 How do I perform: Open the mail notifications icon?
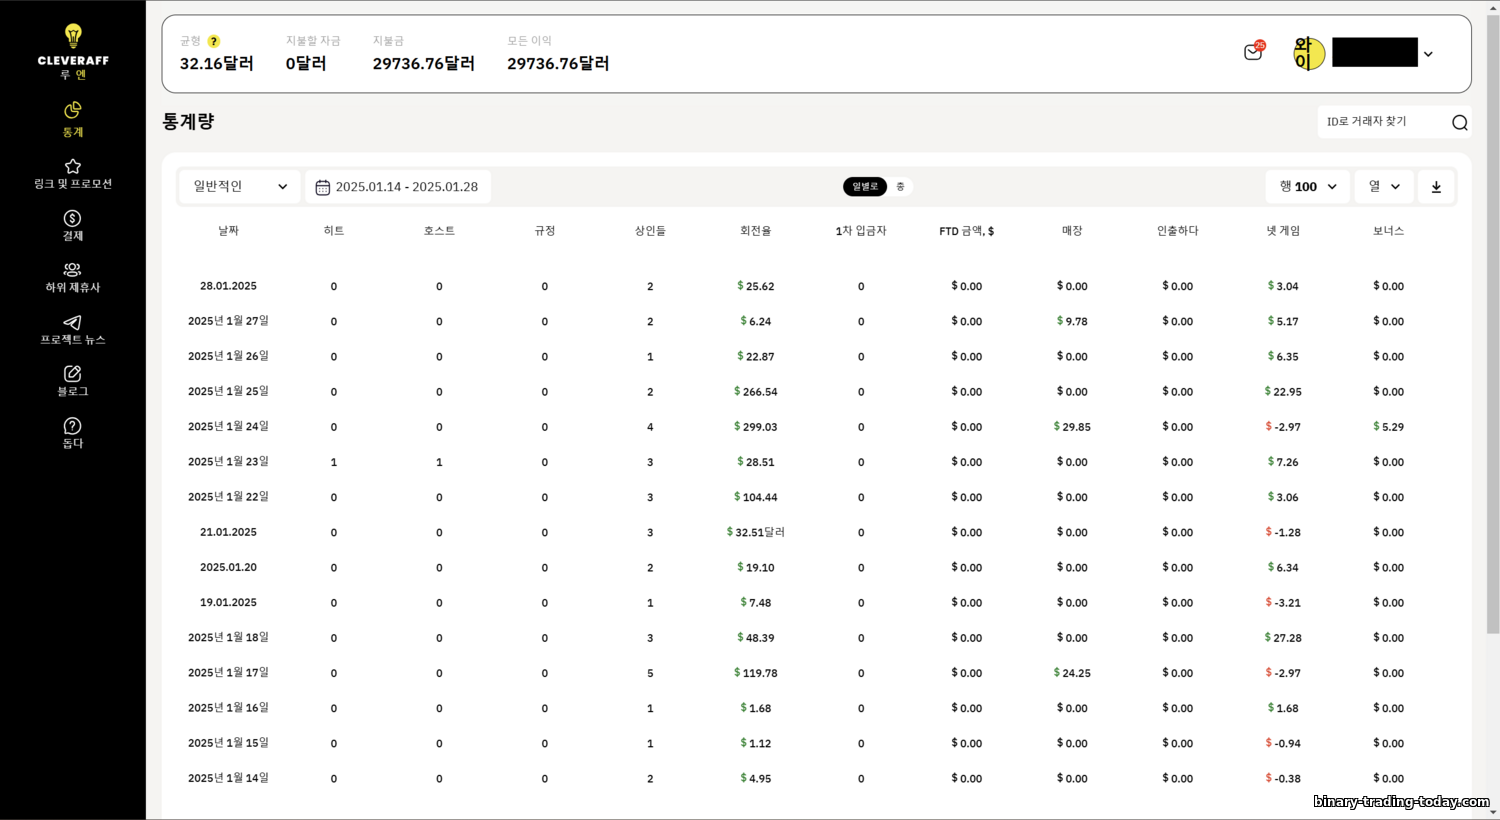coord(1253,52)
